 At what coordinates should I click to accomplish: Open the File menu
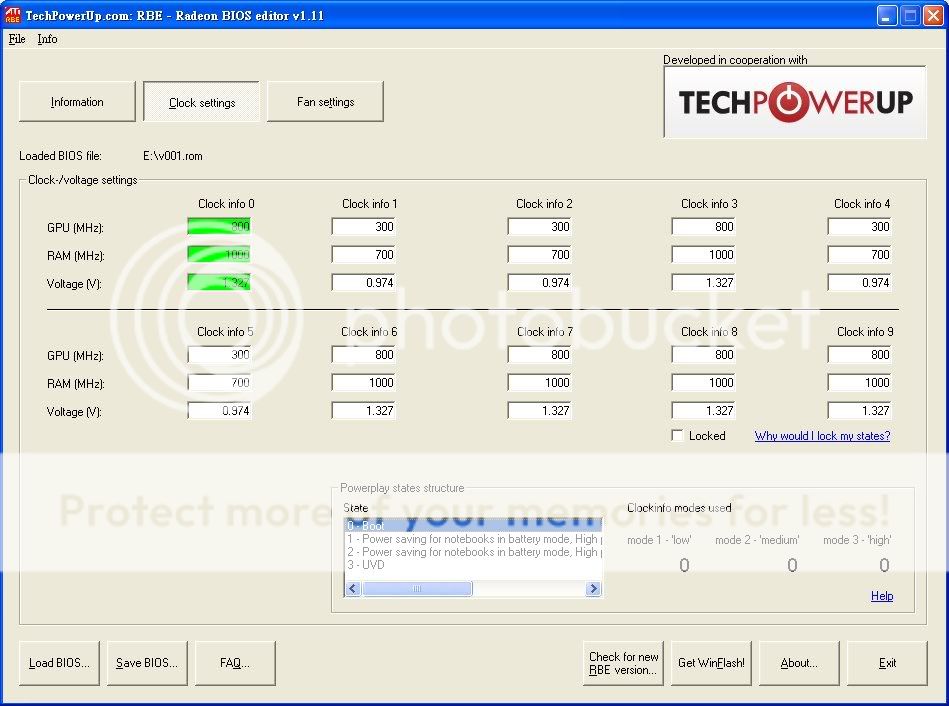point(17,39)
